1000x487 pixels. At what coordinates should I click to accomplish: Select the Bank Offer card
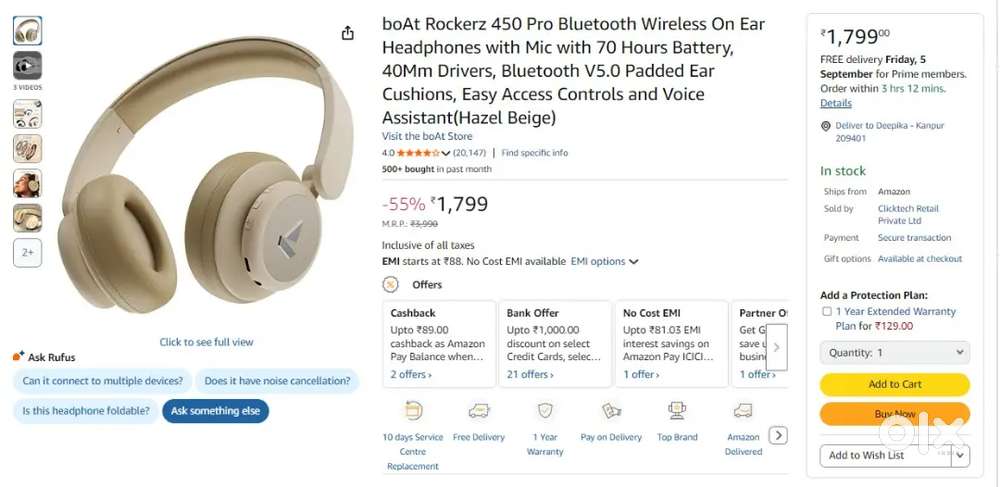click(x=555, y=344)
